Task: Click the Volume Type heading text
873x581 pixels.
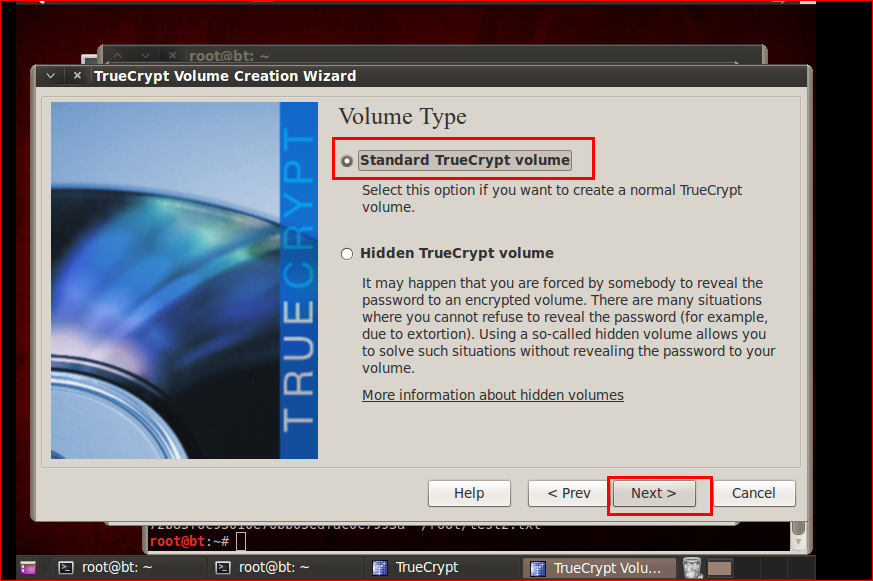Action: point(403,117)
